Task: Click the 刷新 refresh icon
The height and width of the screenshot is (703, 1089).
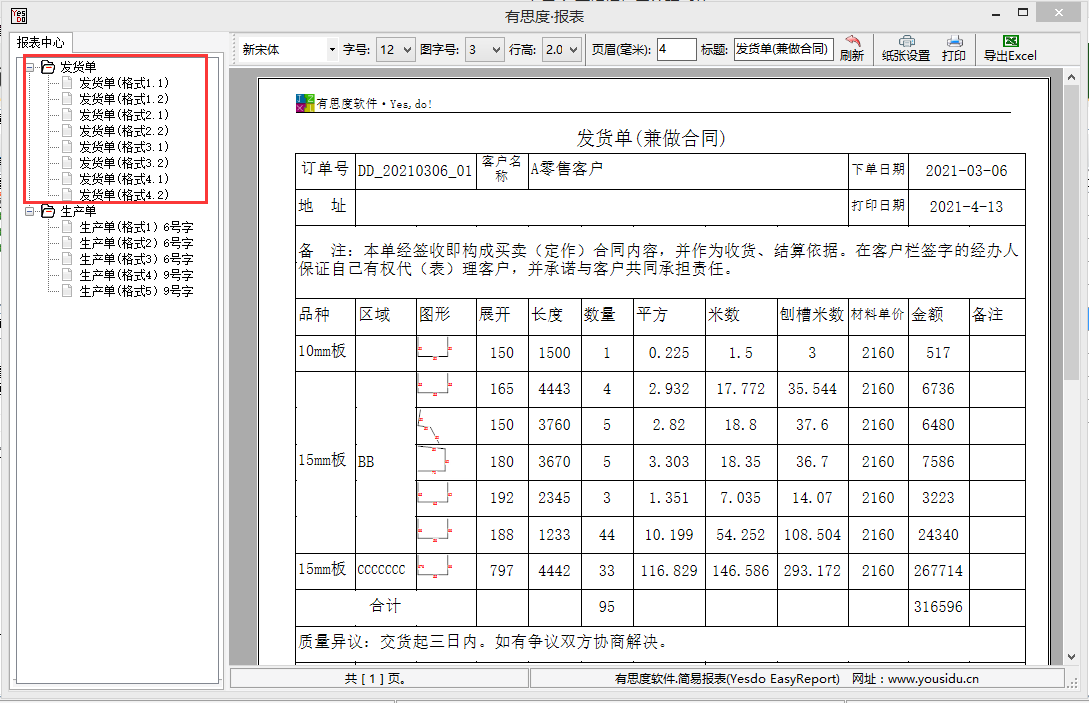Action: coord(852,42)
